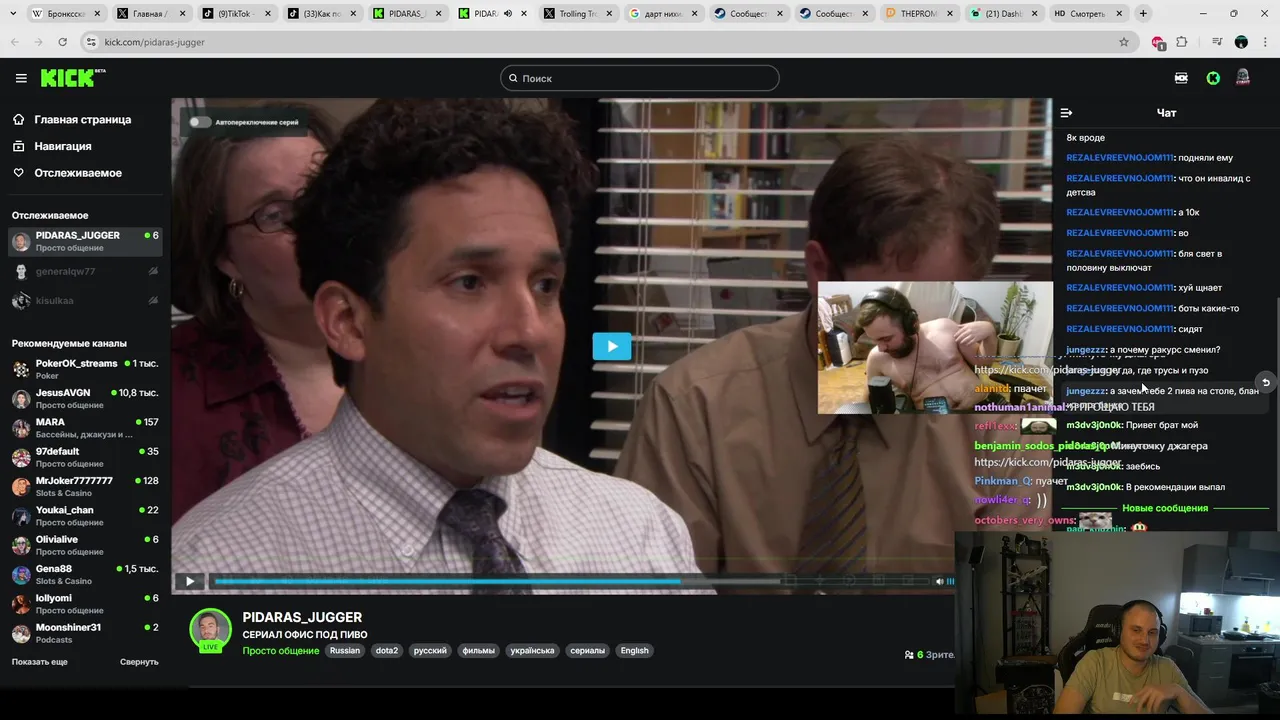Screen dimensions: 1280x720
Task: Click the chat scroll-back round icon
Action: tap(1265, 382)
